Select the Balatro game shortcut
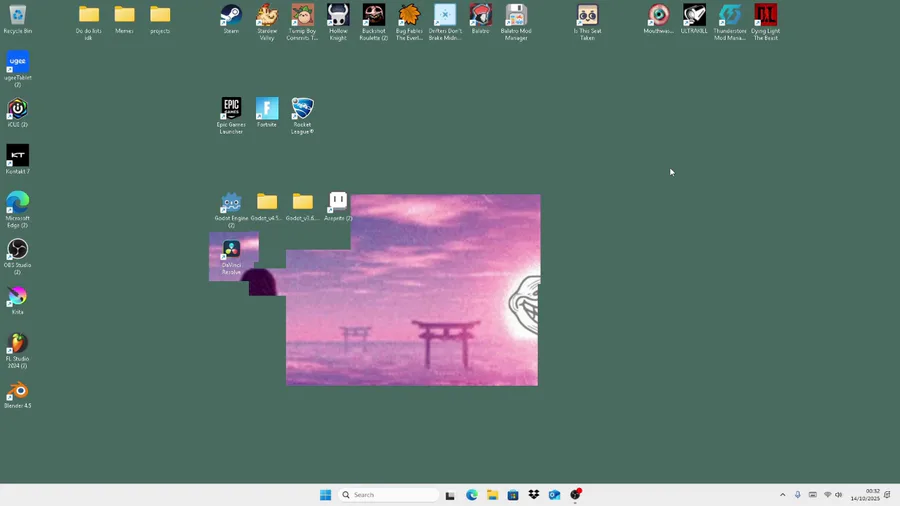 (480, 19)
